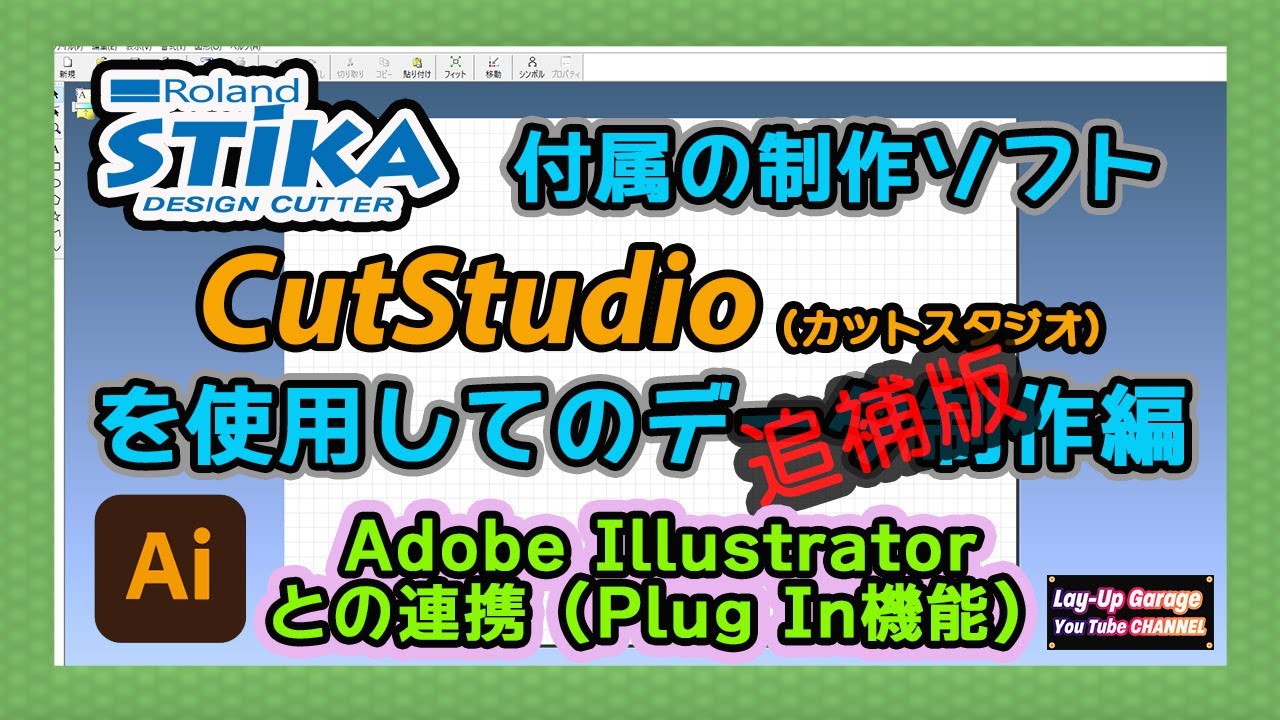Open the 図形(O) menu
The width and height of the screenshot is (1280, 720).
click(207, 46)
